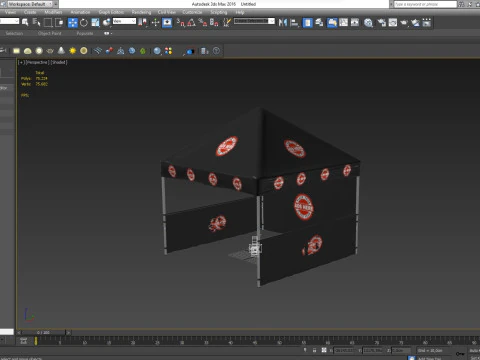Toggle Angle Snap icon
This screenshot has height=360, width=480.
(192, 22)
